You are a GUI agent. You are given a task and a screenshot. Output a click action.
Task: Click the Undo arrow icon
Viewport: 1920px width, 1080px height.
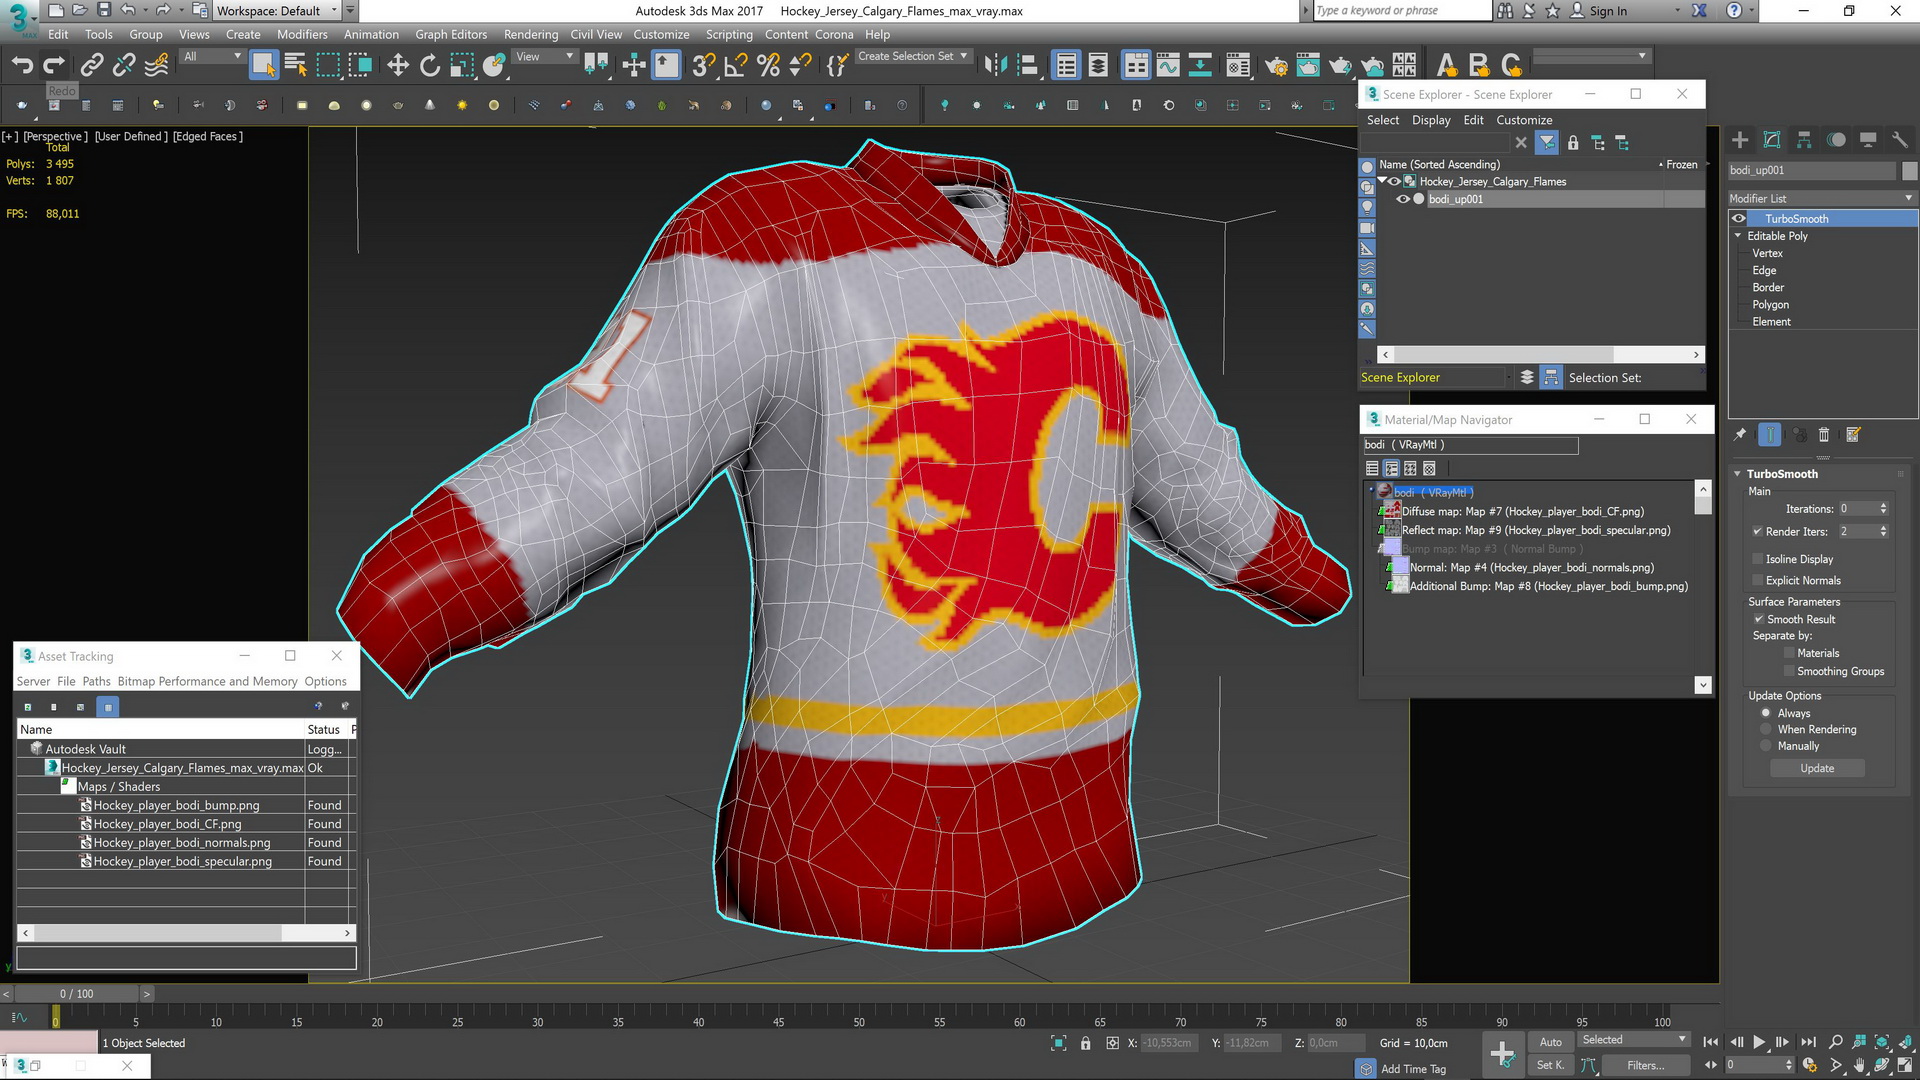22,65
